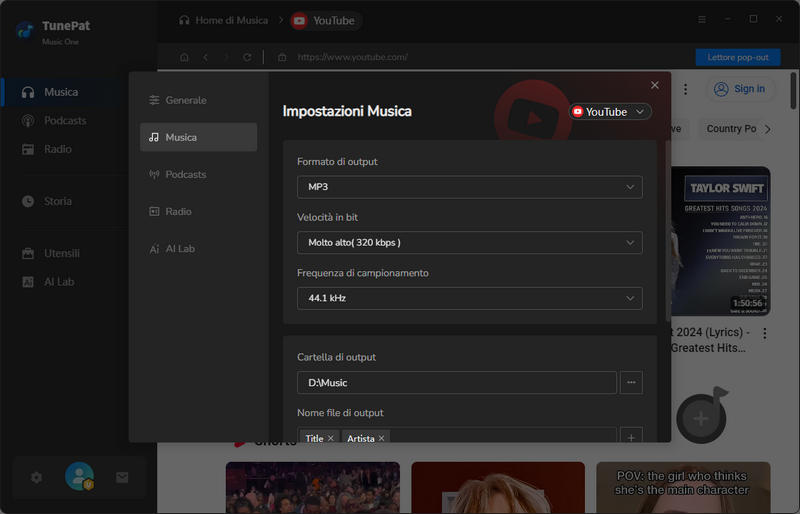
Task: Open the Frequenza di campionamento dropdown
Action: [469, 298]
